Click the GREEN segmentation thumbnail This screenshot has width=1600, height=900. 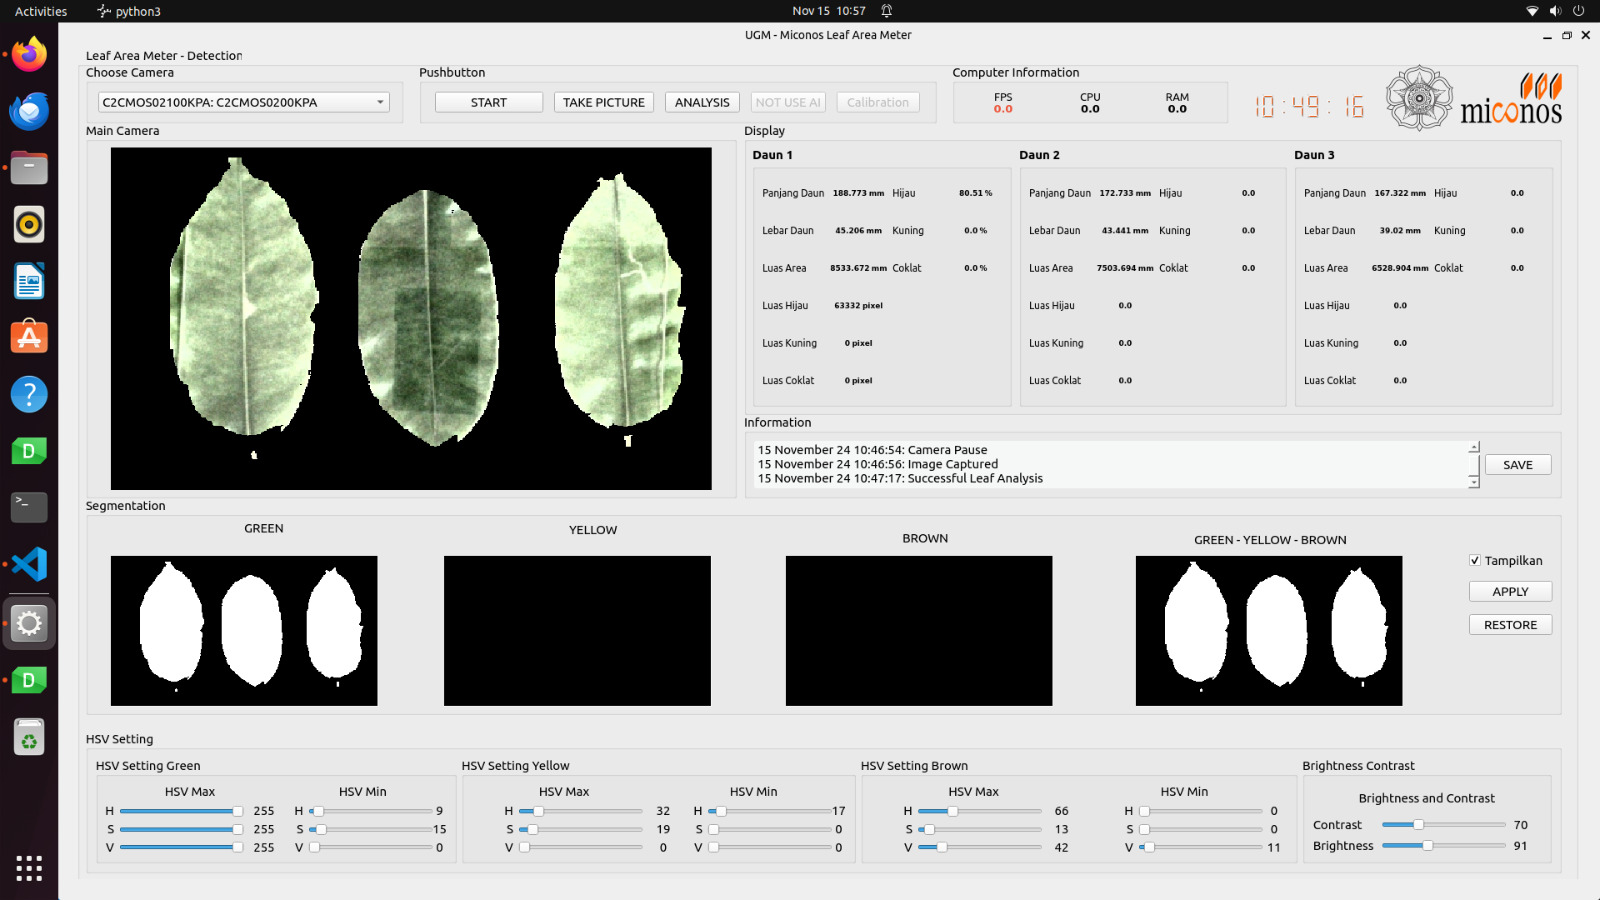coord(244,631)
